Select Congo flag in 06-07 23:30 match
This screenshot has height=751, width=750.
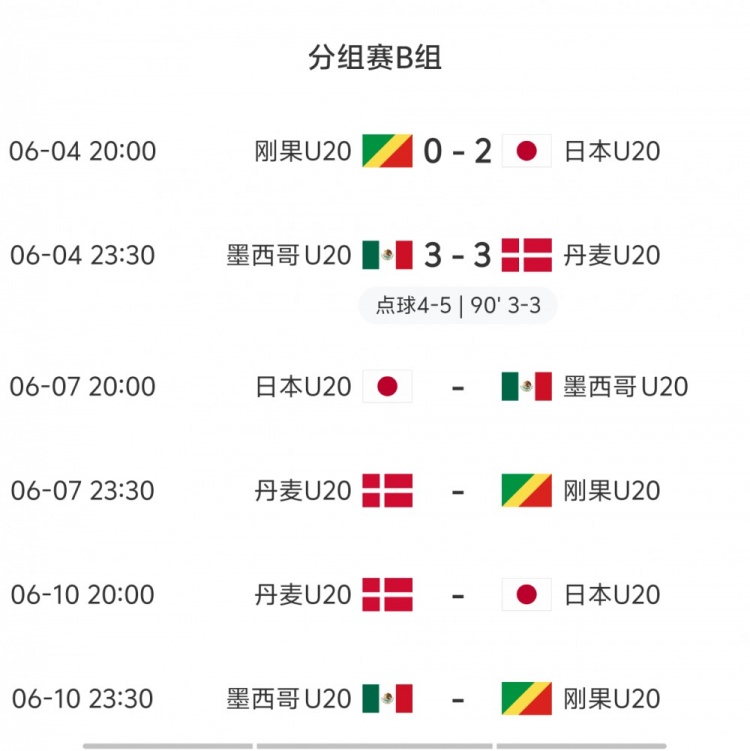(x=526, y=490)
